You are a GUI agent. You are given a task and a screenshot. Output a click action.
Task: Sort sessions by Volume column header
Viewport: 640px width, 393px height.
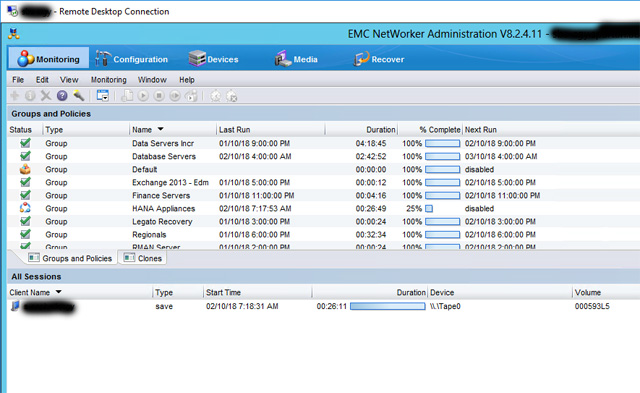pos(588,293)
